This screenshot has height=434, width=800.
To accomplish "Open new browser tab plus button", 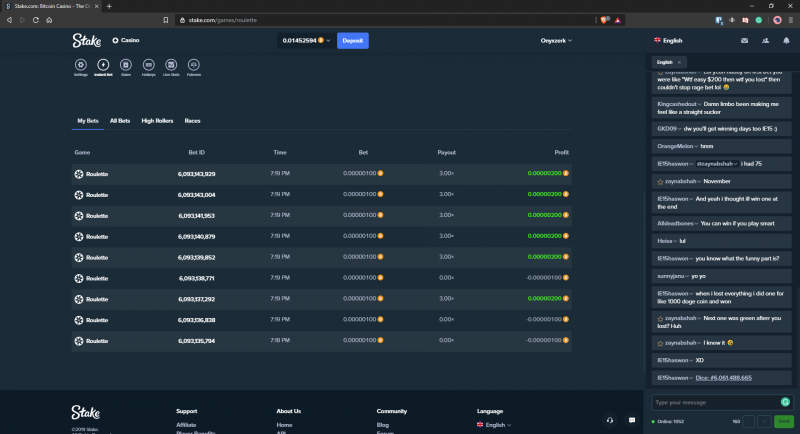I will (x=109, y=6).
